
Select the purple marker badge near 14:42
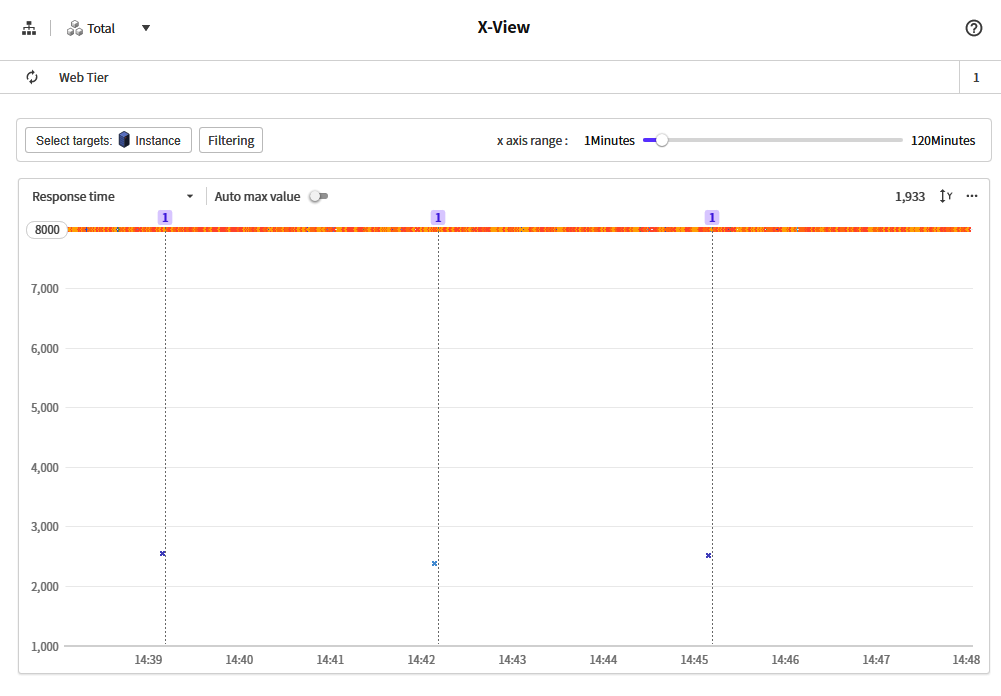coord(438,217)
